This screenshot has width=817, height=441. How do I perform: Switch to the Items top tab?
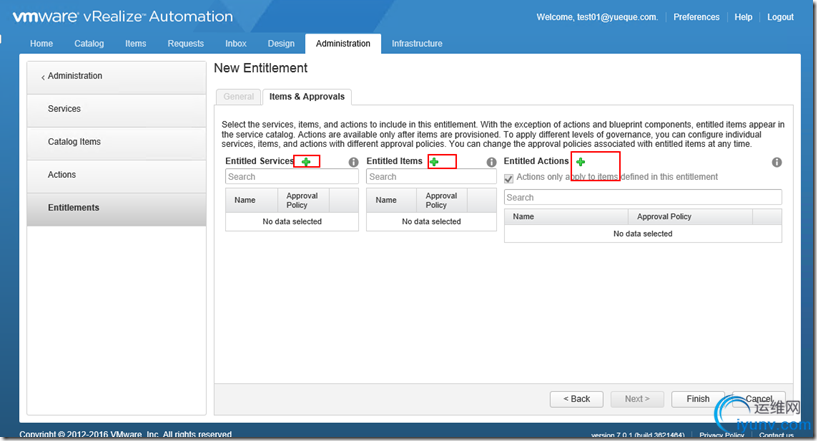[135, 44]
